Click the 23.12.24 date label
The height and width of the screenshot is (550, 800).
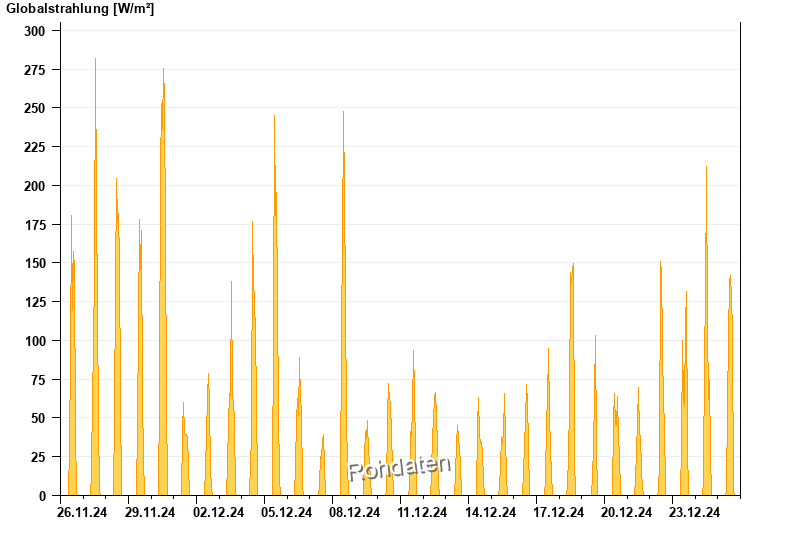(694, 512)
